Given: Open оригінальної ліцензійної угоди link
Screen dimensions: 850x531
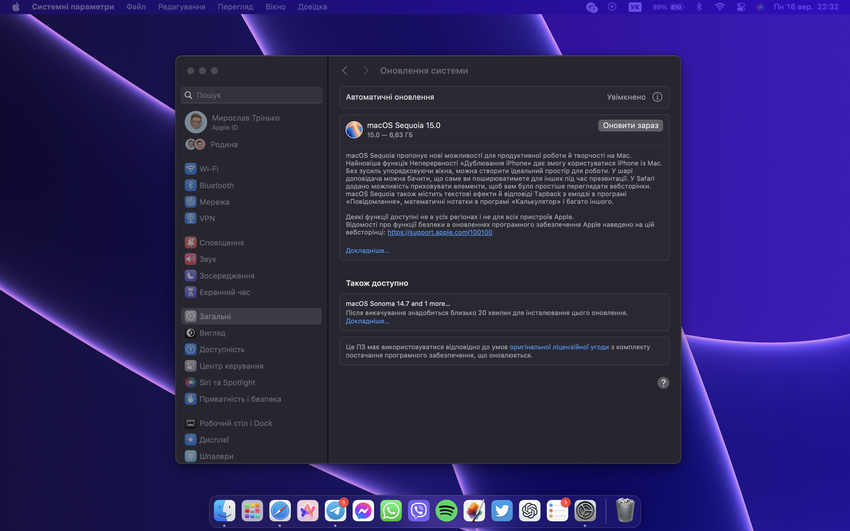Looking at the screenshot, I should point(559,347).
